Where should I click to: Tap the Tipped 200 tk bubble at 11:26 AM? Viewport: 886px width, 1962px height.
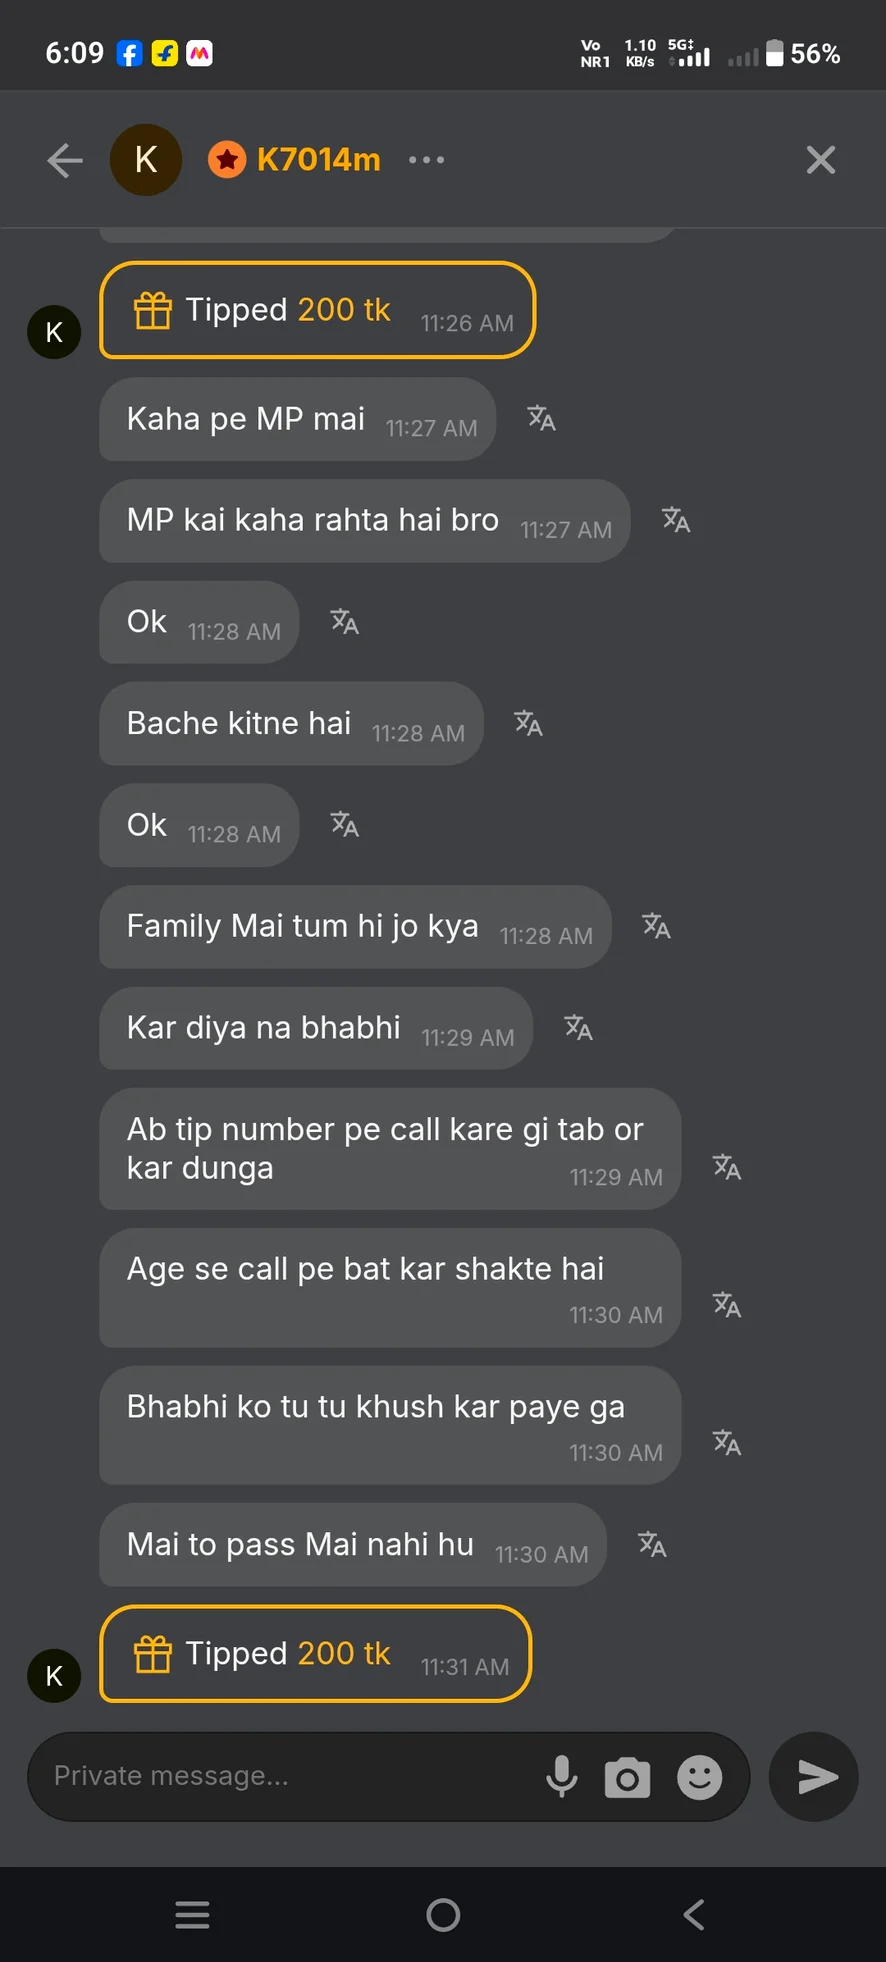[317, 310]
